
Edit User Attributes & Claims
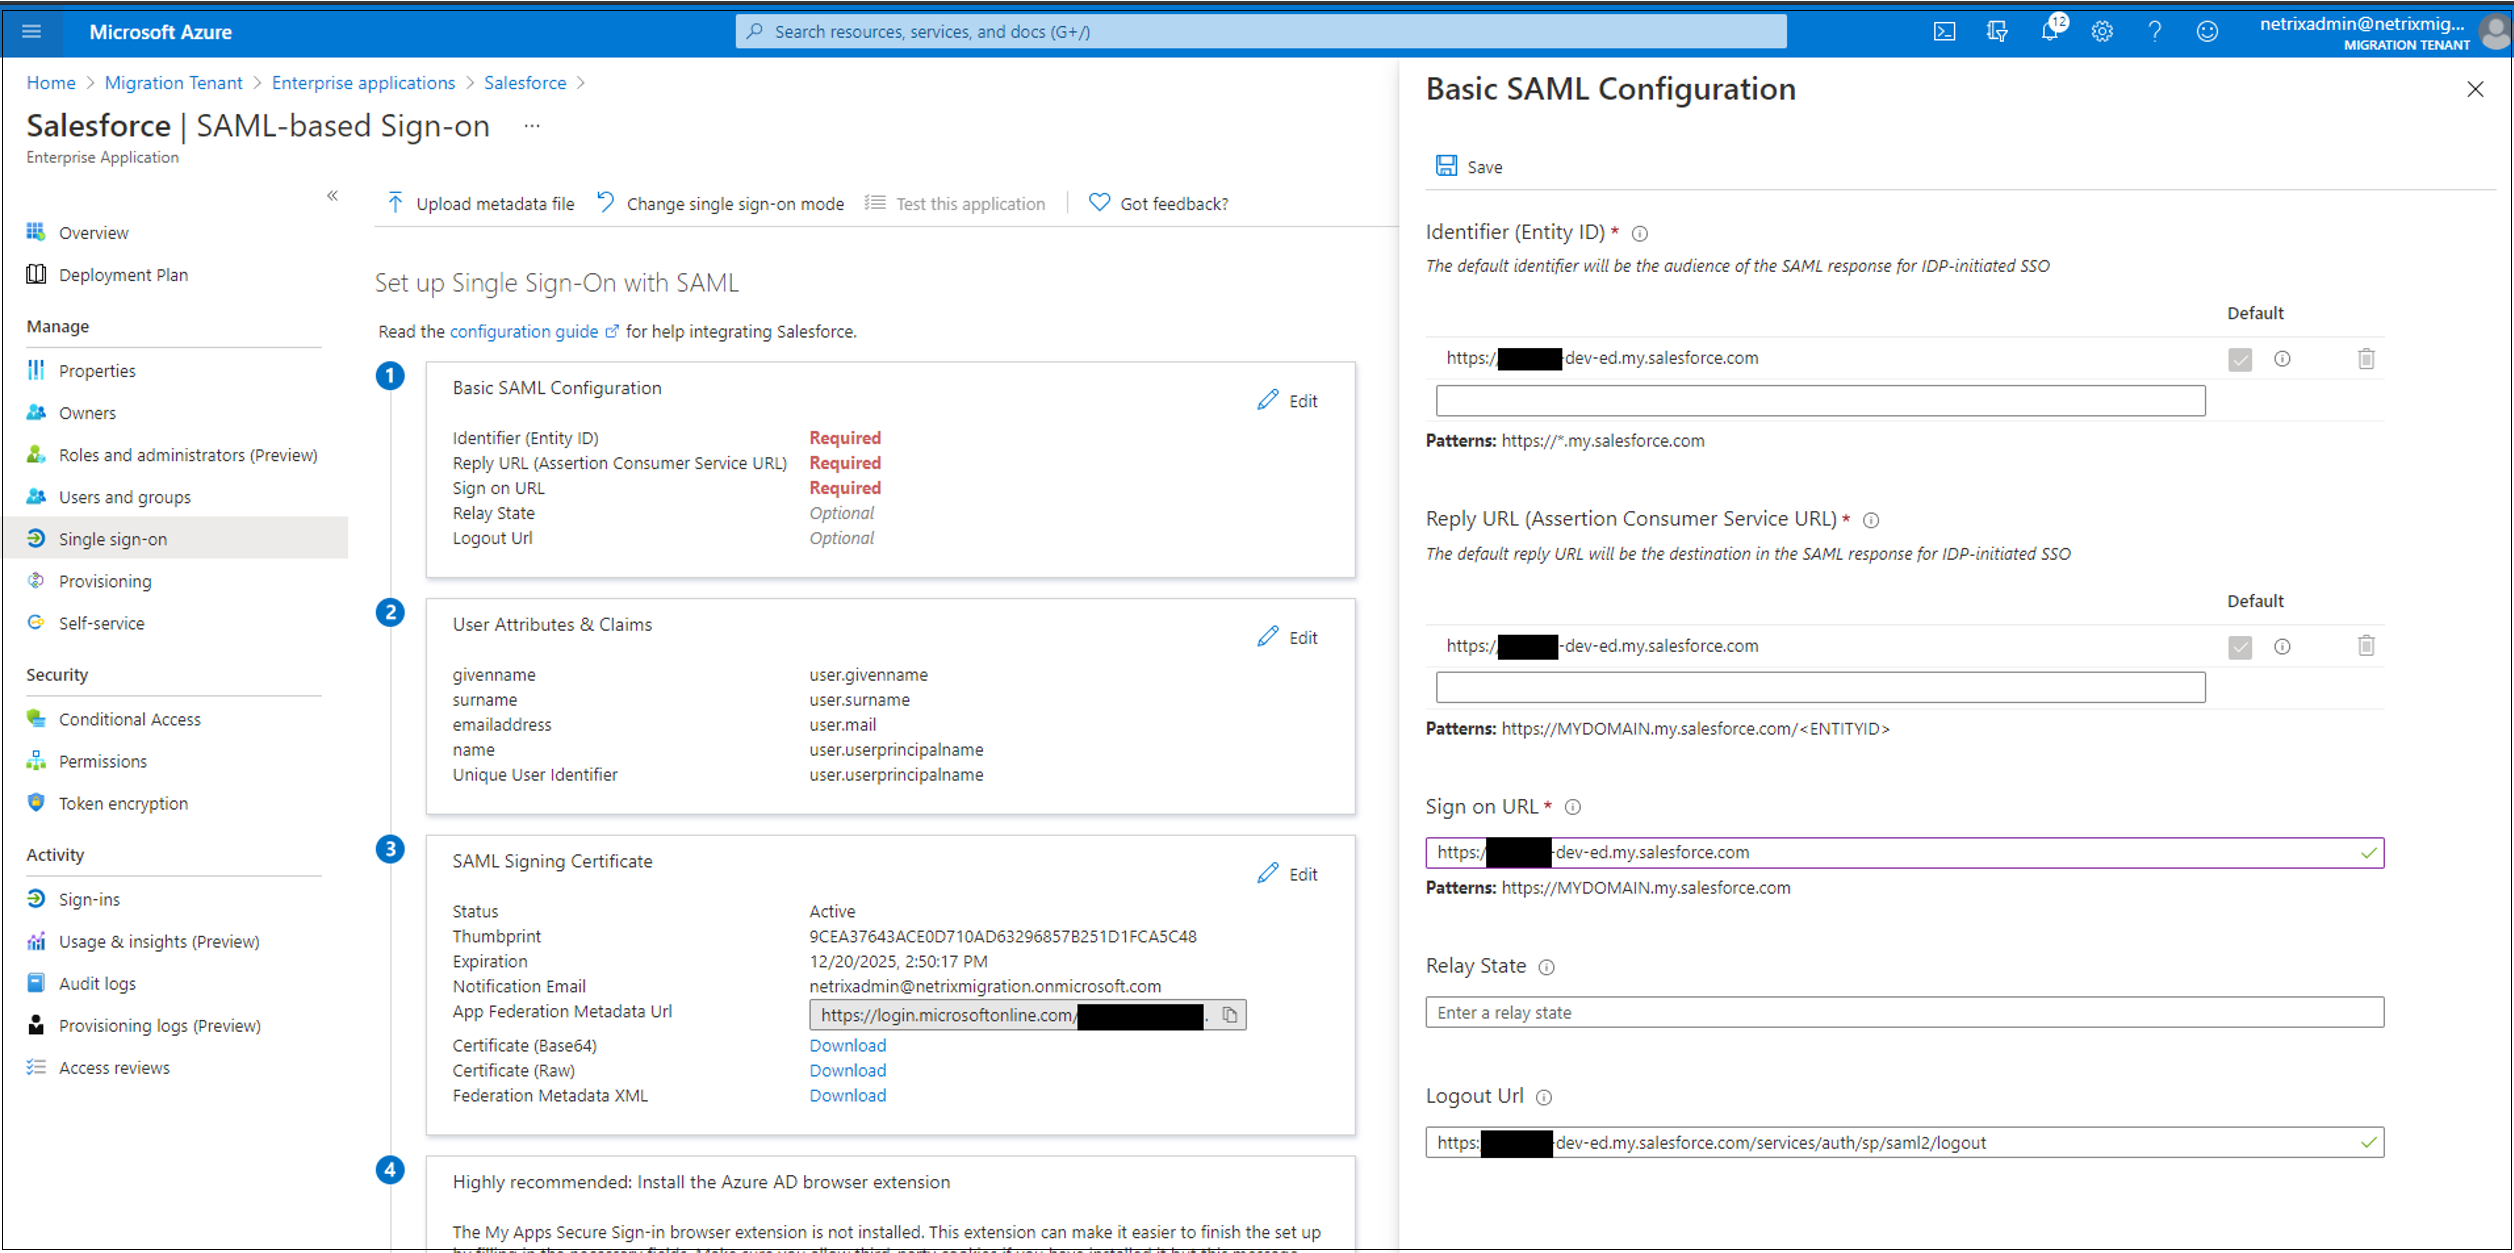coord(1288,638)
